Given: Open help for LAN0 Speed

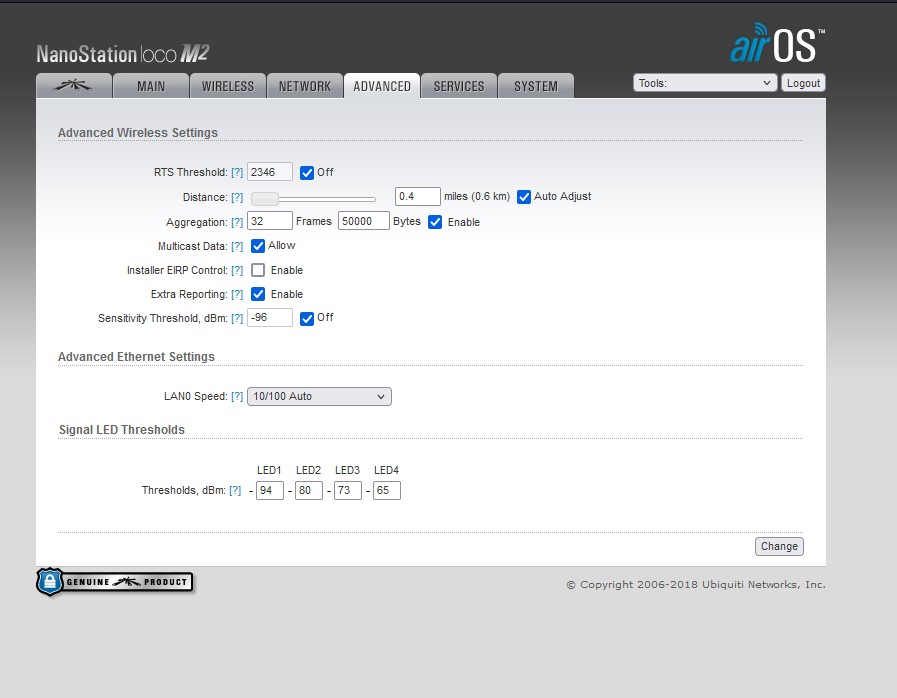Looking at the screenshot, I should (237, 396).
